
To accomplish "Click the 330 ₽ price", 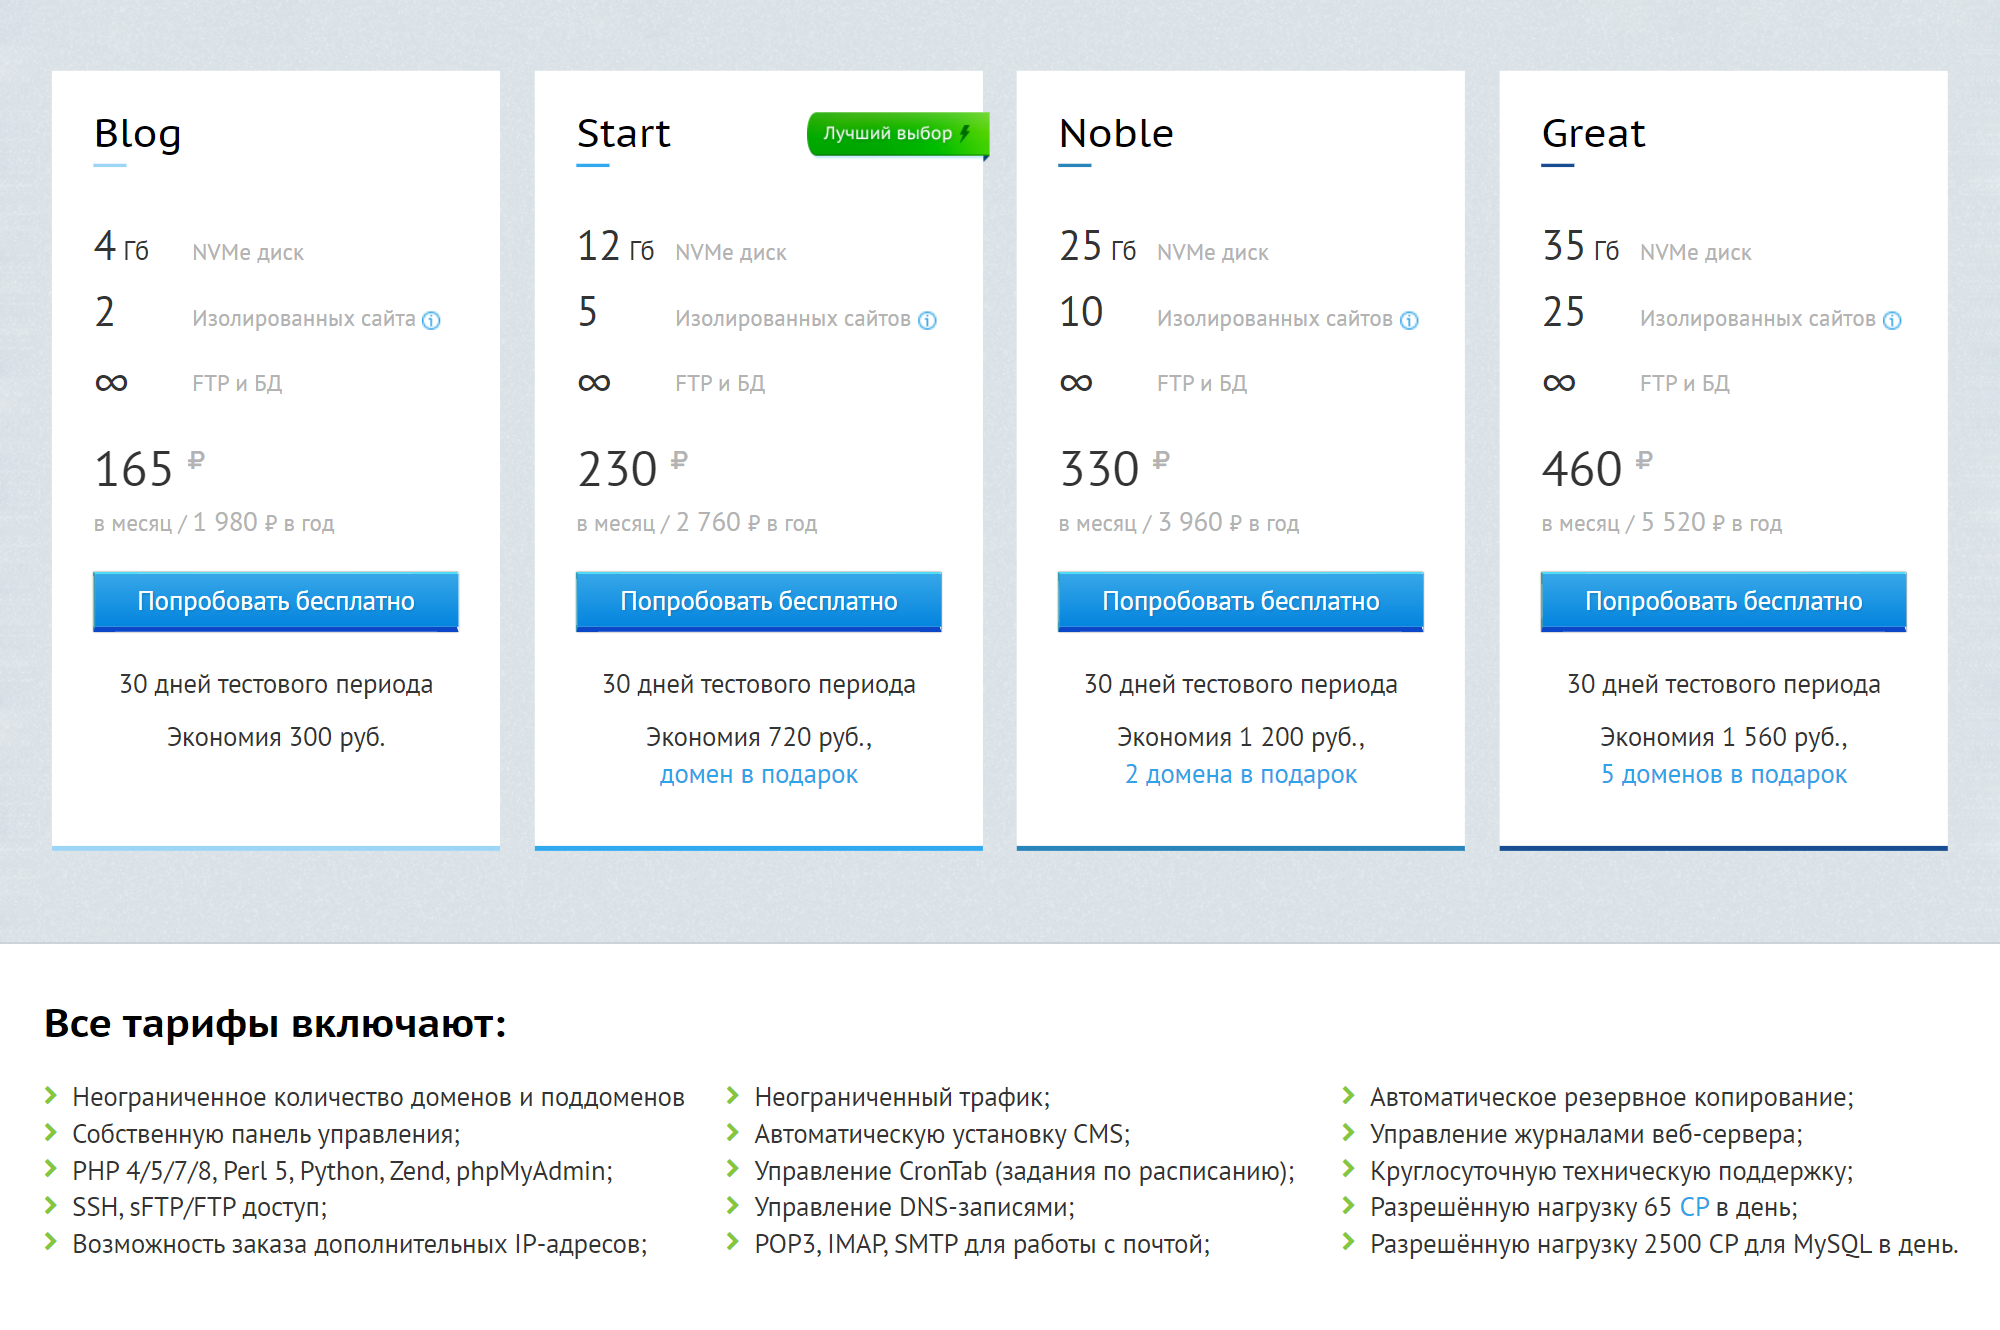I will pos(1114,468).
